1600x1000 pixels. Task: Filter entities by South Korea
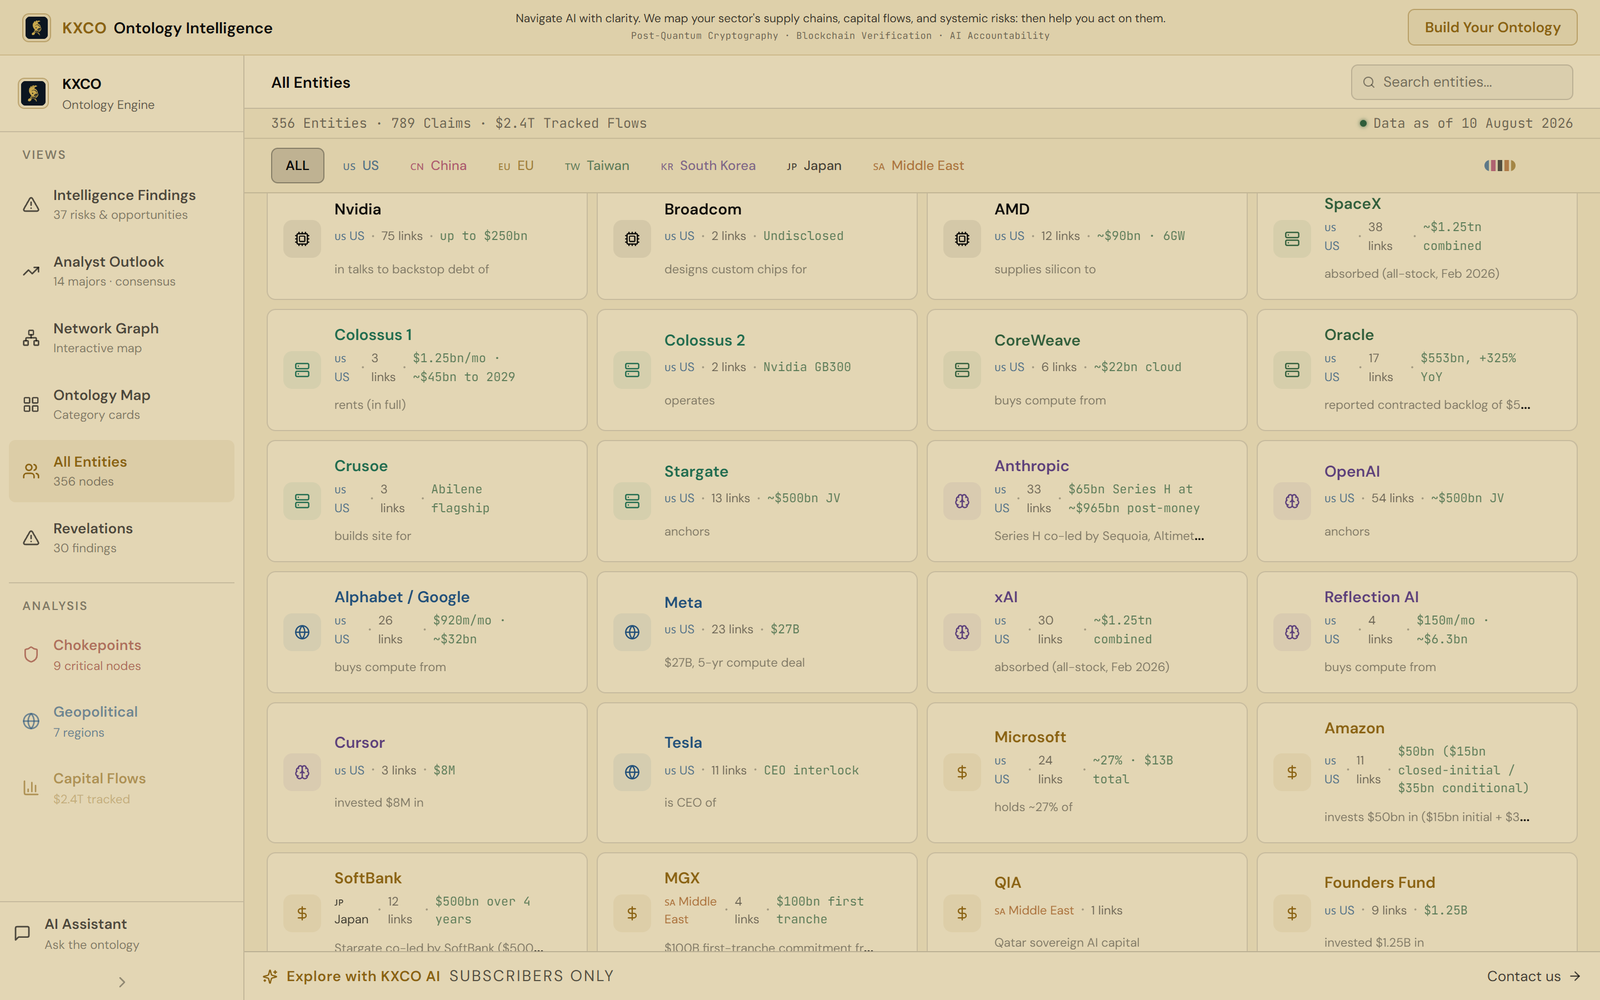pos(708,166)
